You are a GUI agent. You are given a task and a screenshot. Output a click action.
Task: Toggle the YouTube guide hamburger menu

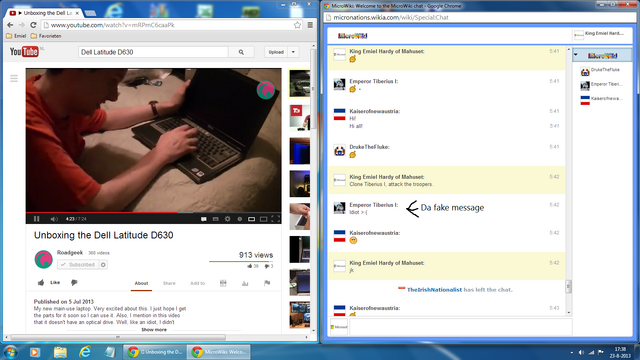tap(14, 78)
